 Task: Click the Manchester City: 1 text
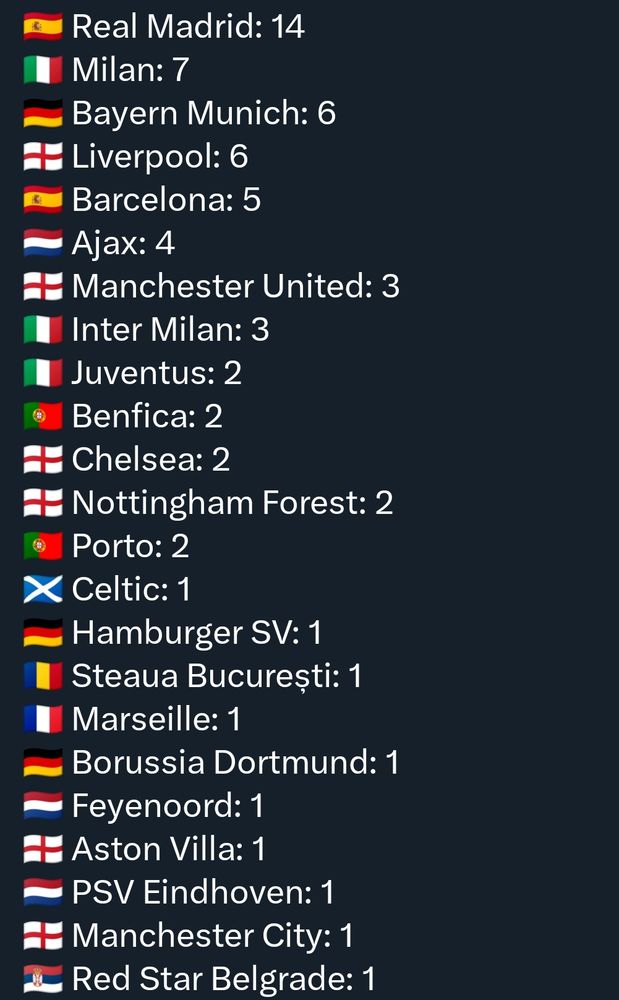[x=212, y=936]
